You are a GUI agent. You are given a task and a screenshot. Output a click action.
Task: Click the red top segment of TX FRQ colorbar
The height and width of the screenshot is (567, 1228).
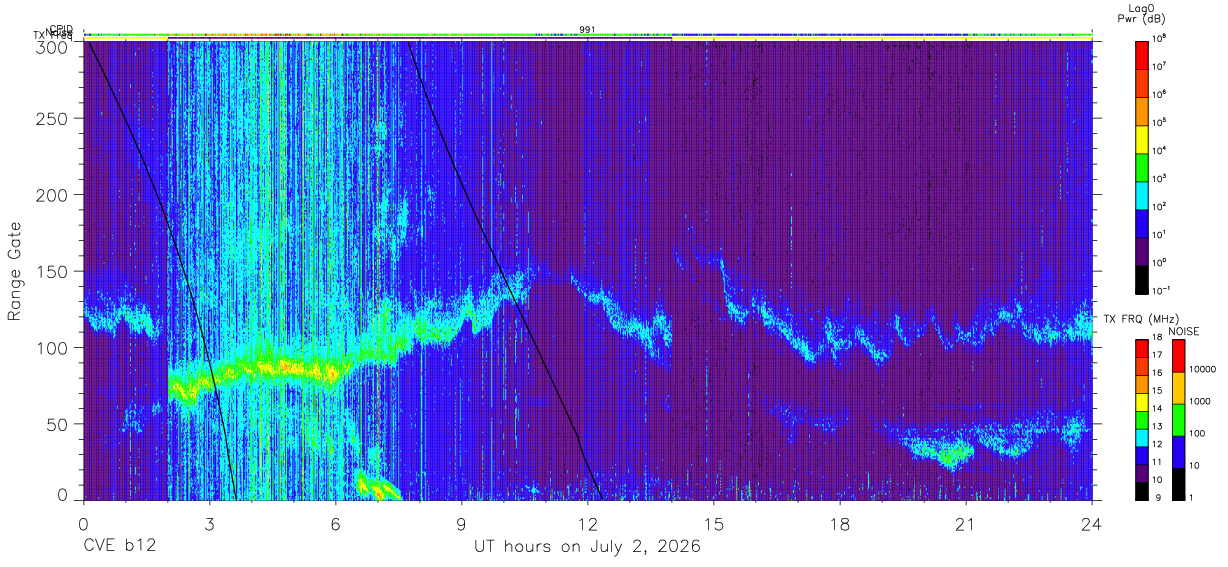pos(1142,349)
